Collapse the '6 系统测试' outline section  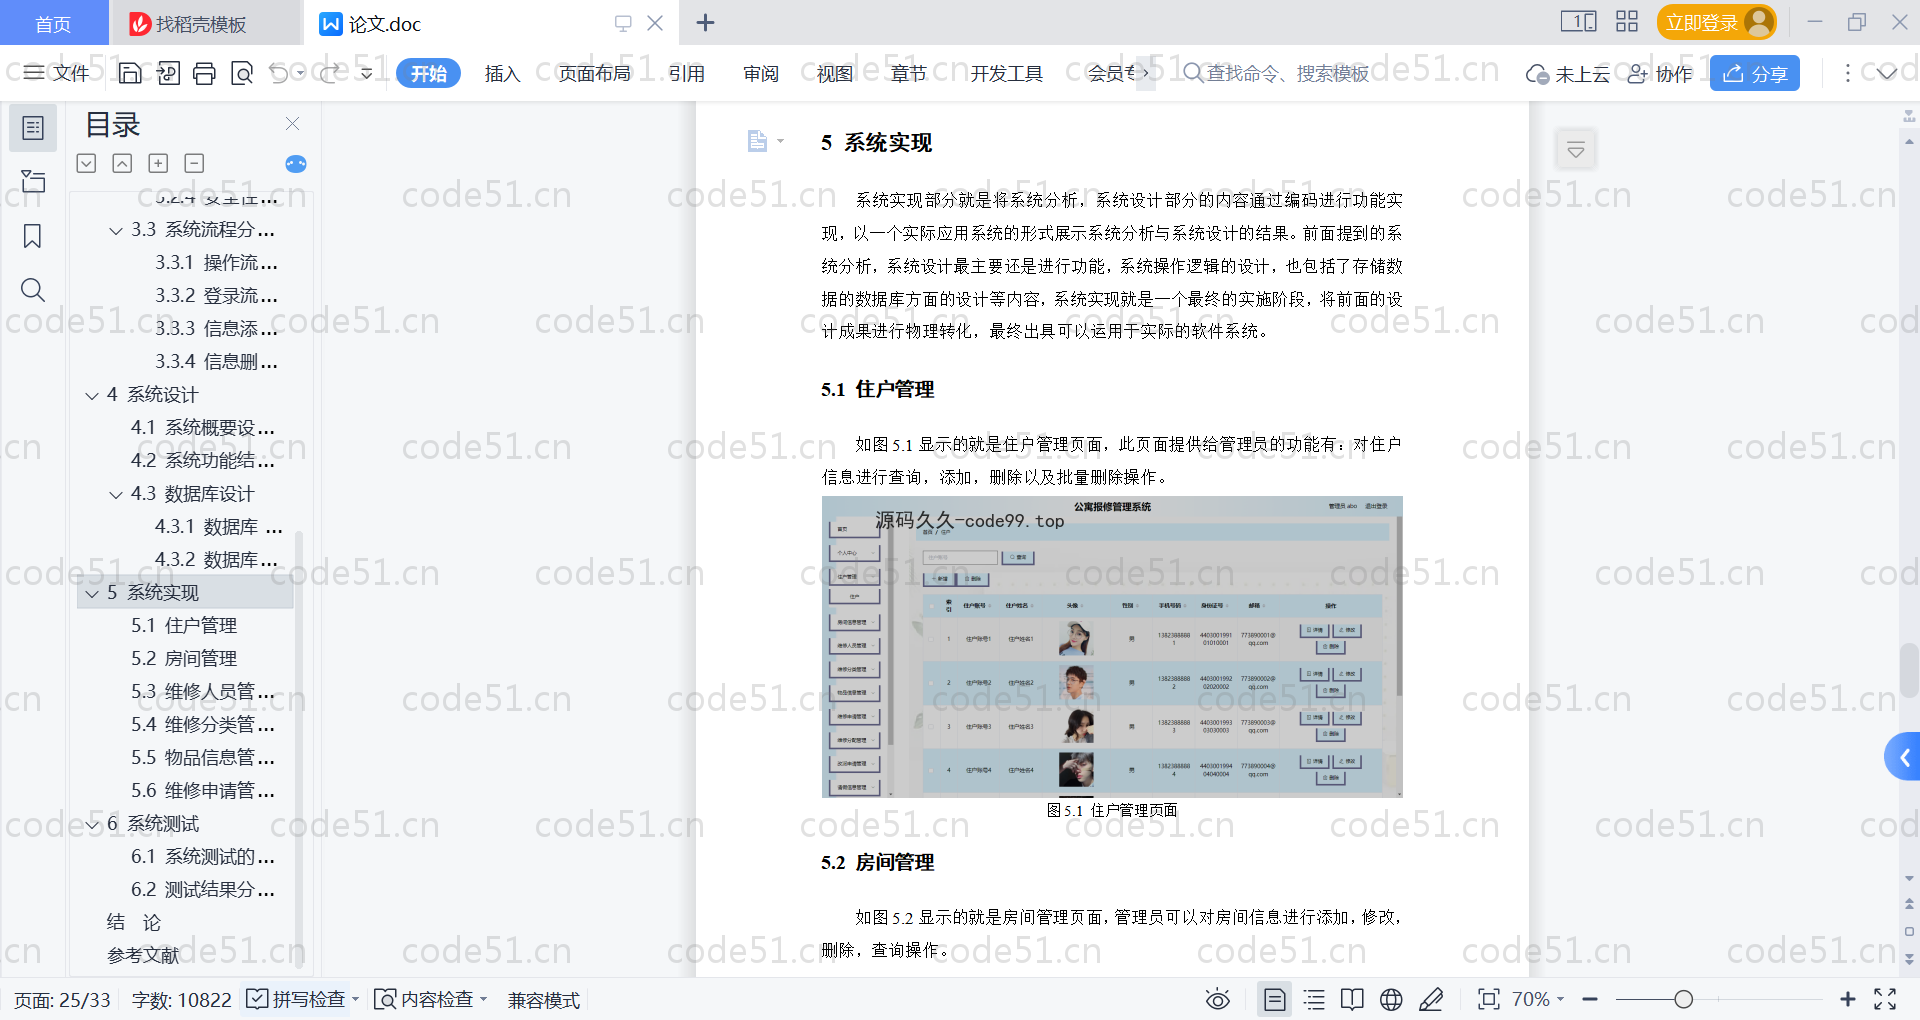[x=92, y=824]
